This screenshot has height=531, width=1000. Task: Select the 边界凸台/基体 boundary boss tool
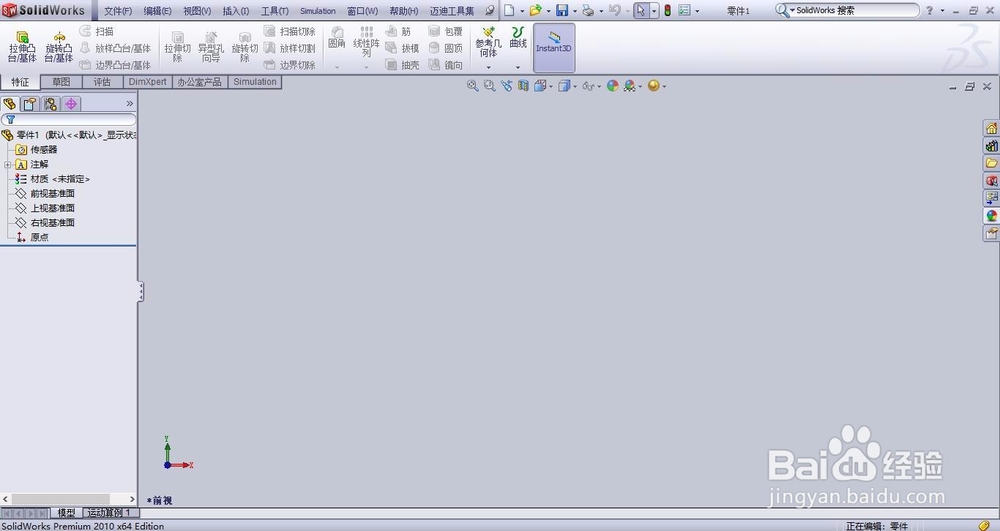pos(115,65)
